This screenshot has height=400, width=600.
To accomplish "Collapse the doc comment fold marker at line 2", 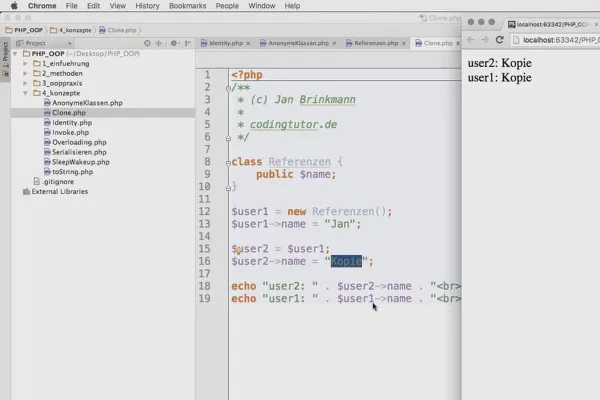I will point(228,88).
